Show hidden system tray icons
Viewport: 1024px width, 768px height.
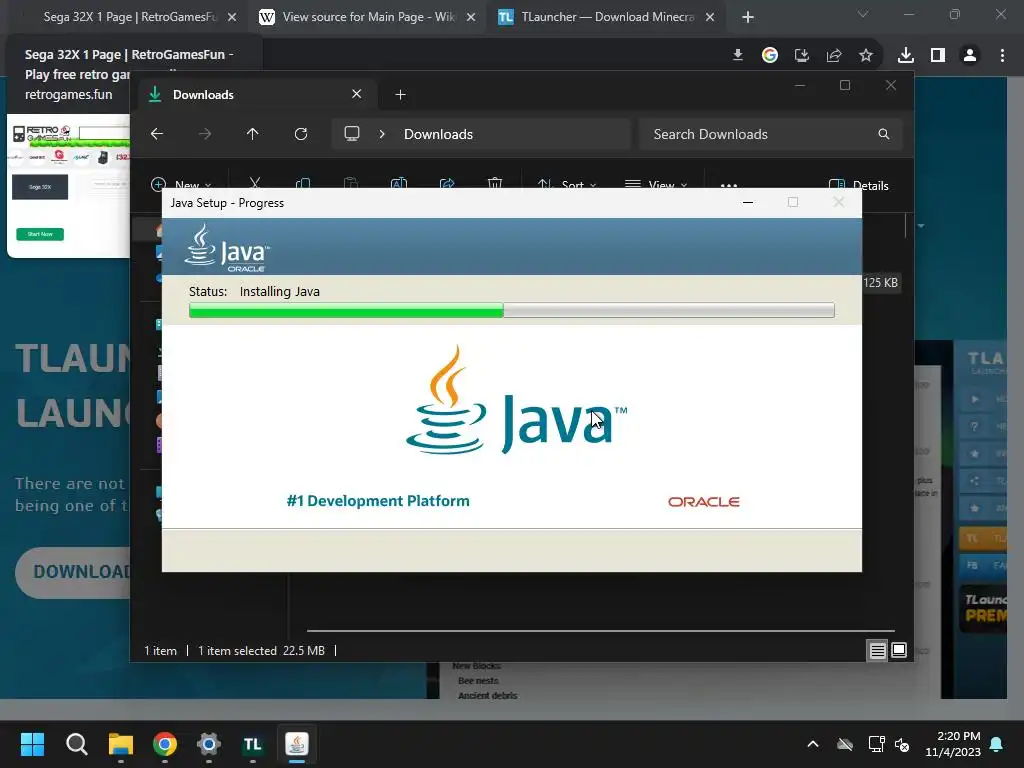point(813,744)
